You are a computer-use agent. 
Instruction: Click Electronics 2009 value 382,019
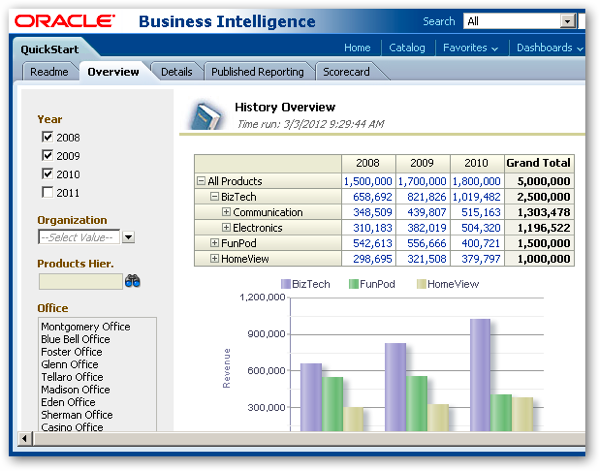427,228
